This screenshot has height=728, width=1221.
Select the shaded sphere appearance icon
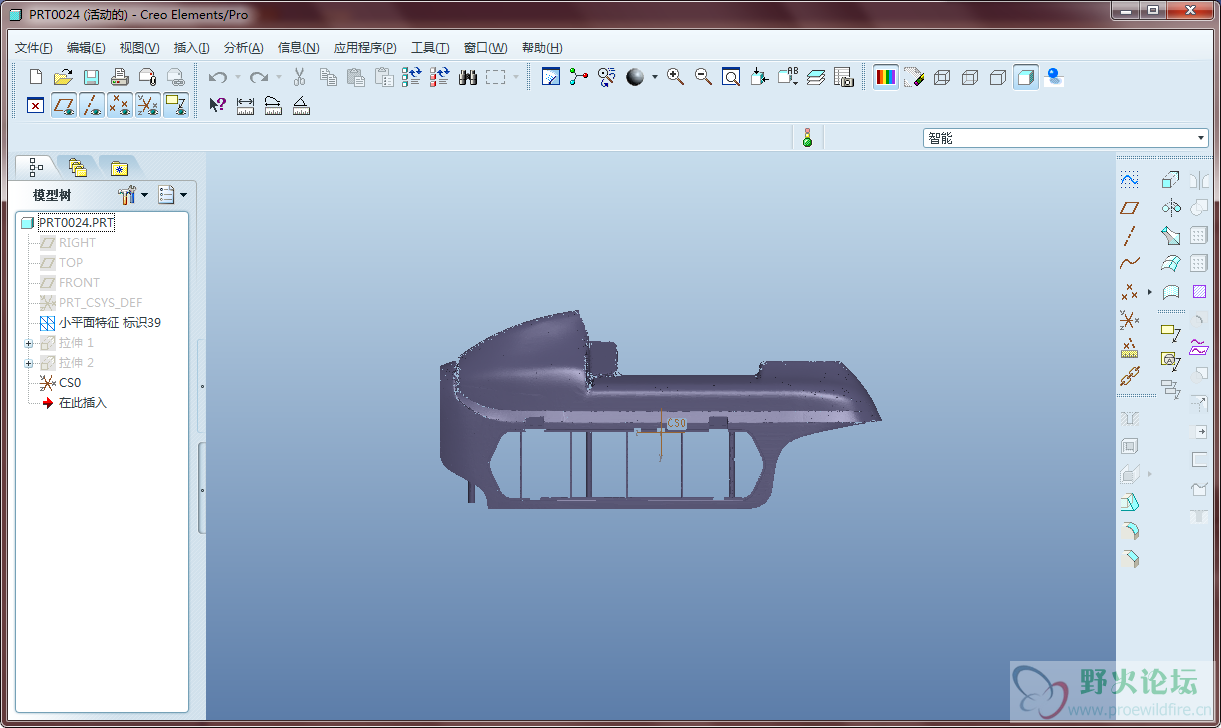pyautogui.click(x=635, y=77)
